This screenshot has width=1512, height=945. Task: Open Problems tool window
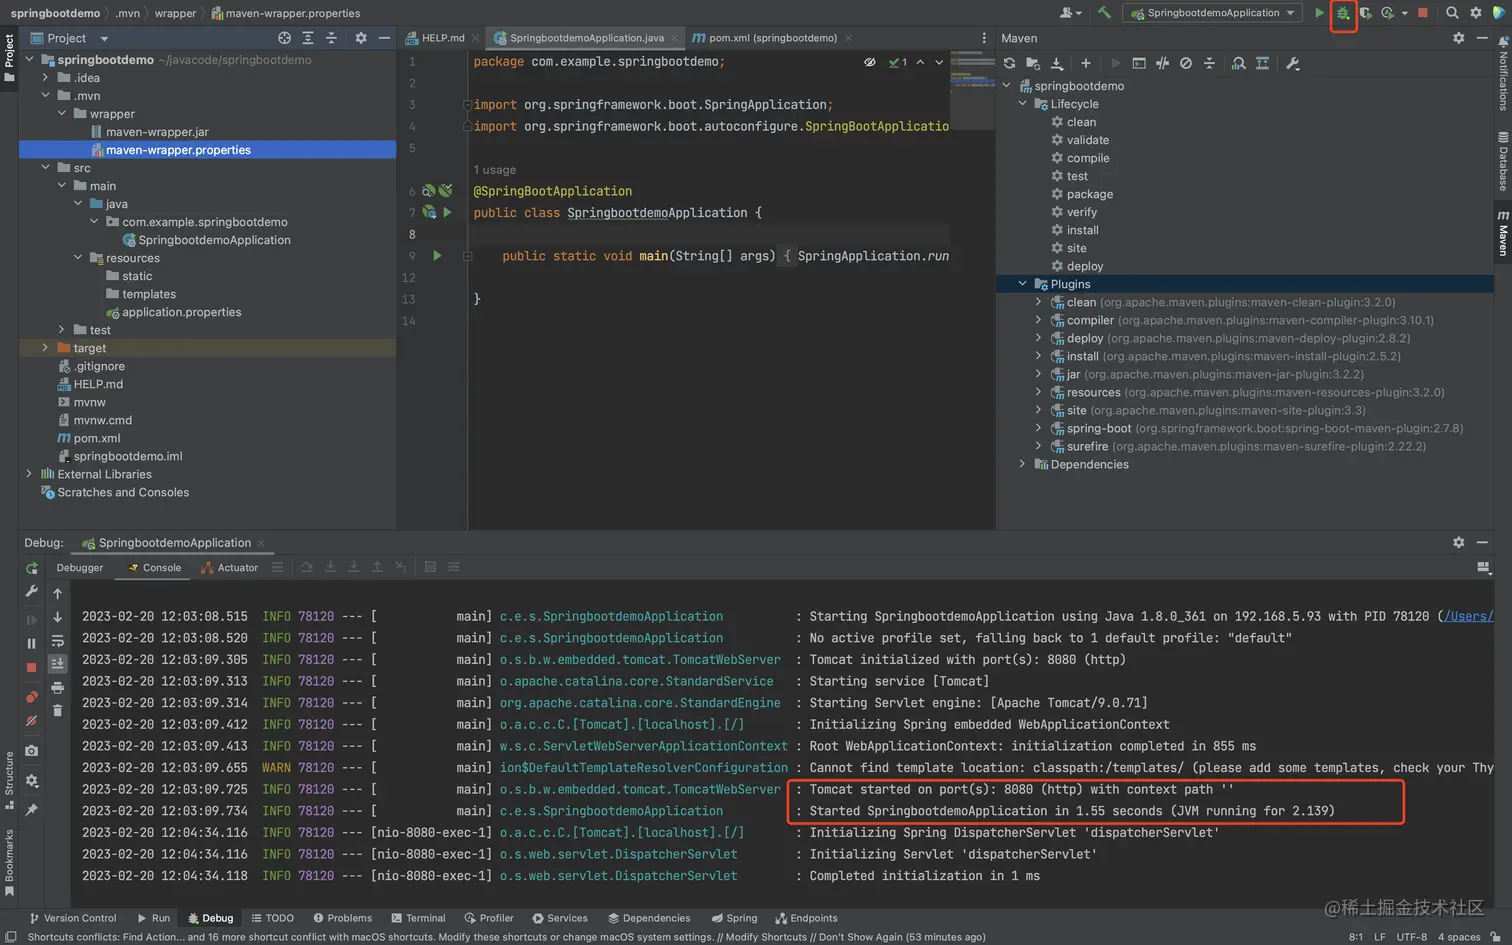click(x=342, y=918)
